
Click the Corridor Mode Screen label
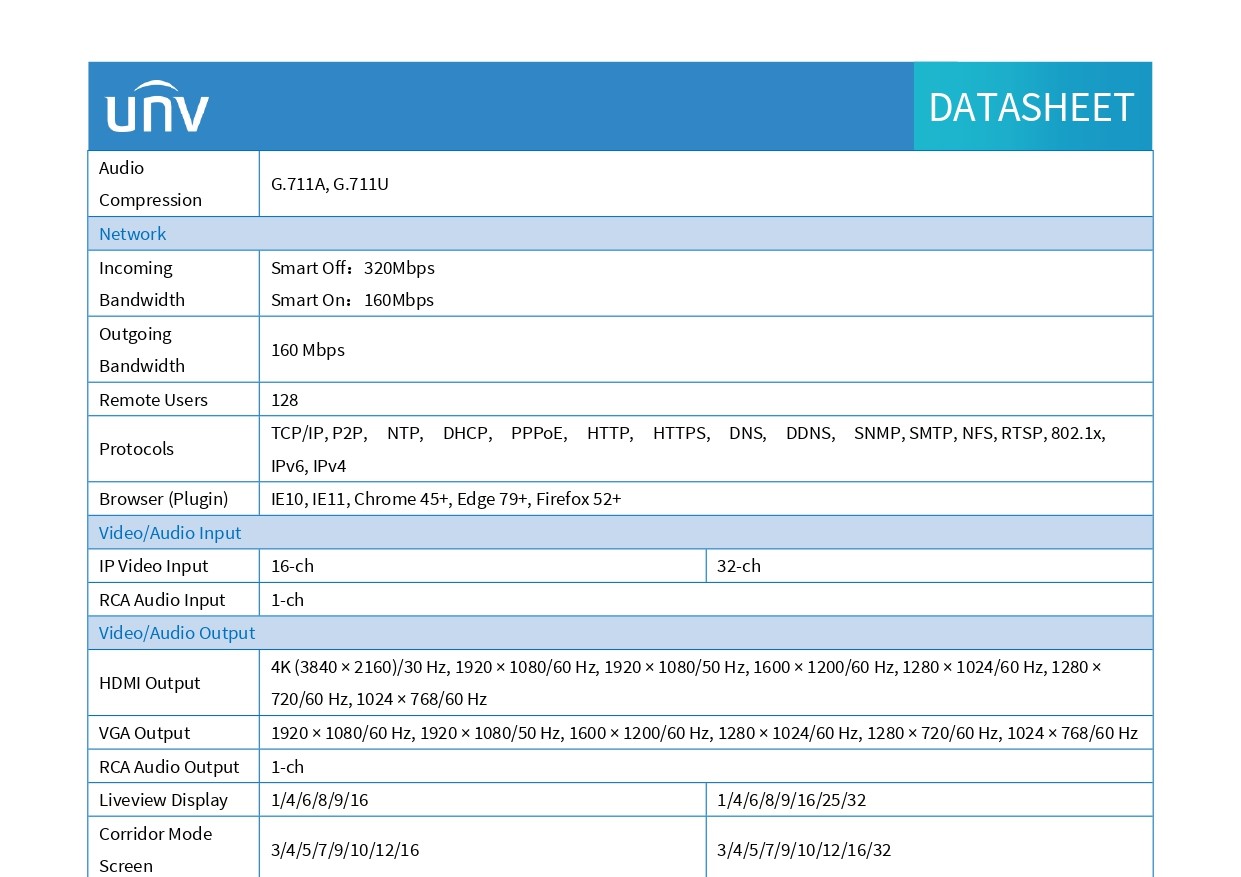tap(155, 850)
